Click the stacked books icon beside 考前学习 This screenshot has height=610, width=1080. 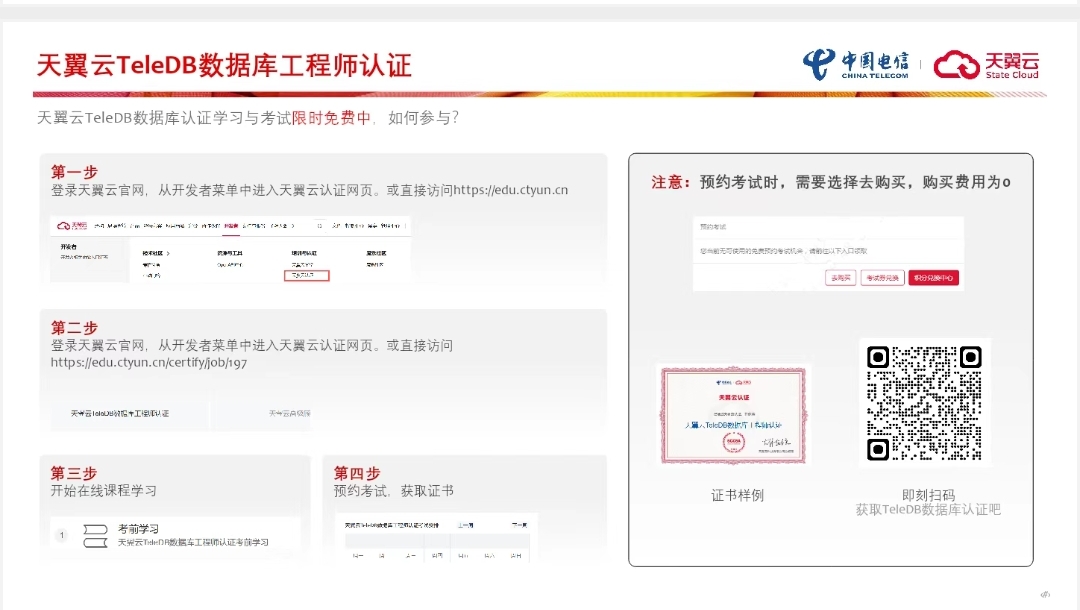click(x=95, y=536)
